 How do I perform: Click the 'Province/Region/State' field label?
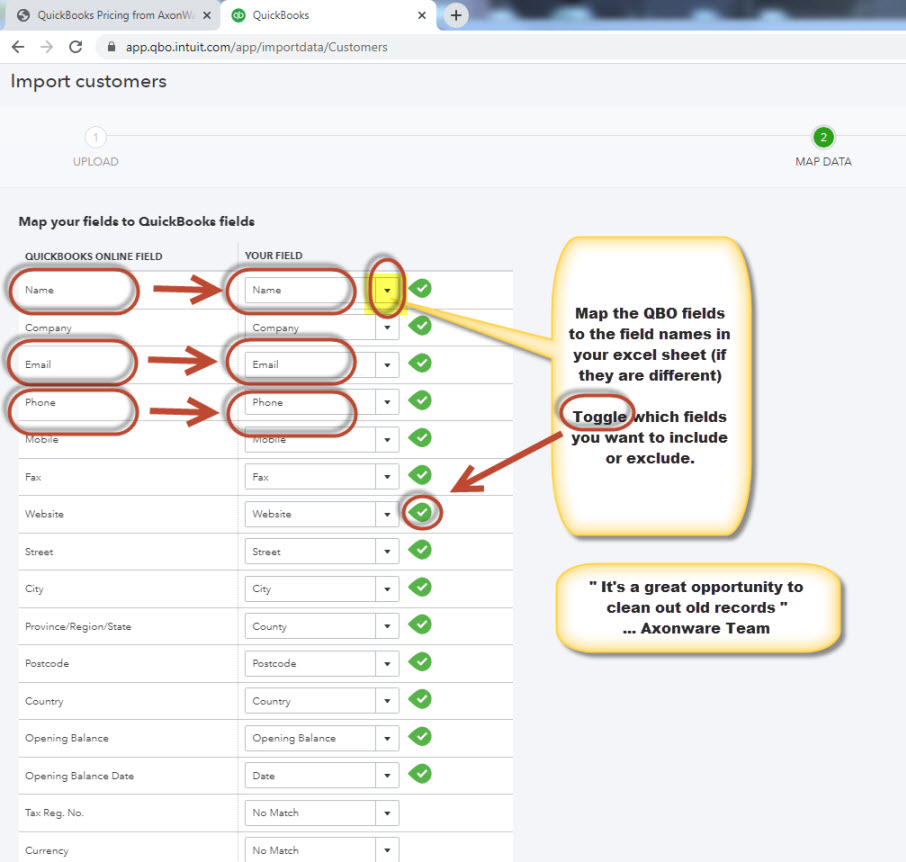click(78, 627)
